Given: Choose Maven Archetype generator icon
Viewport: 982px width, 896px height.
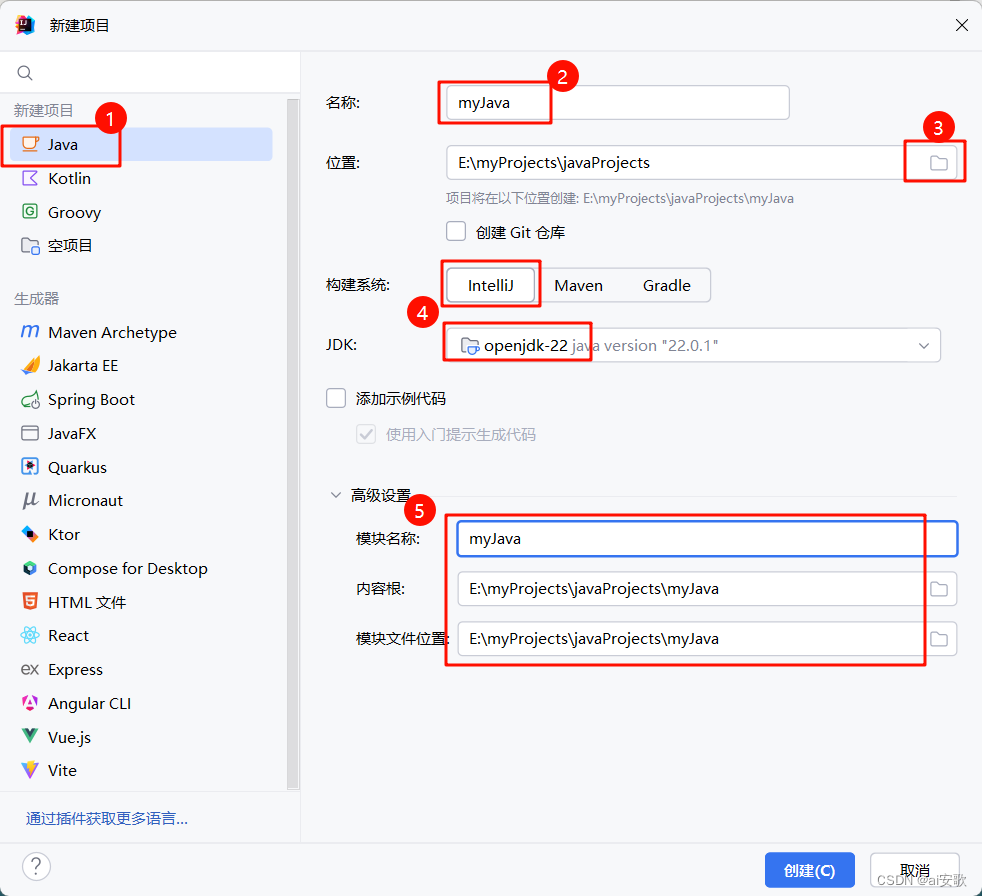Looking at the screenshot, I should [30, 331].
